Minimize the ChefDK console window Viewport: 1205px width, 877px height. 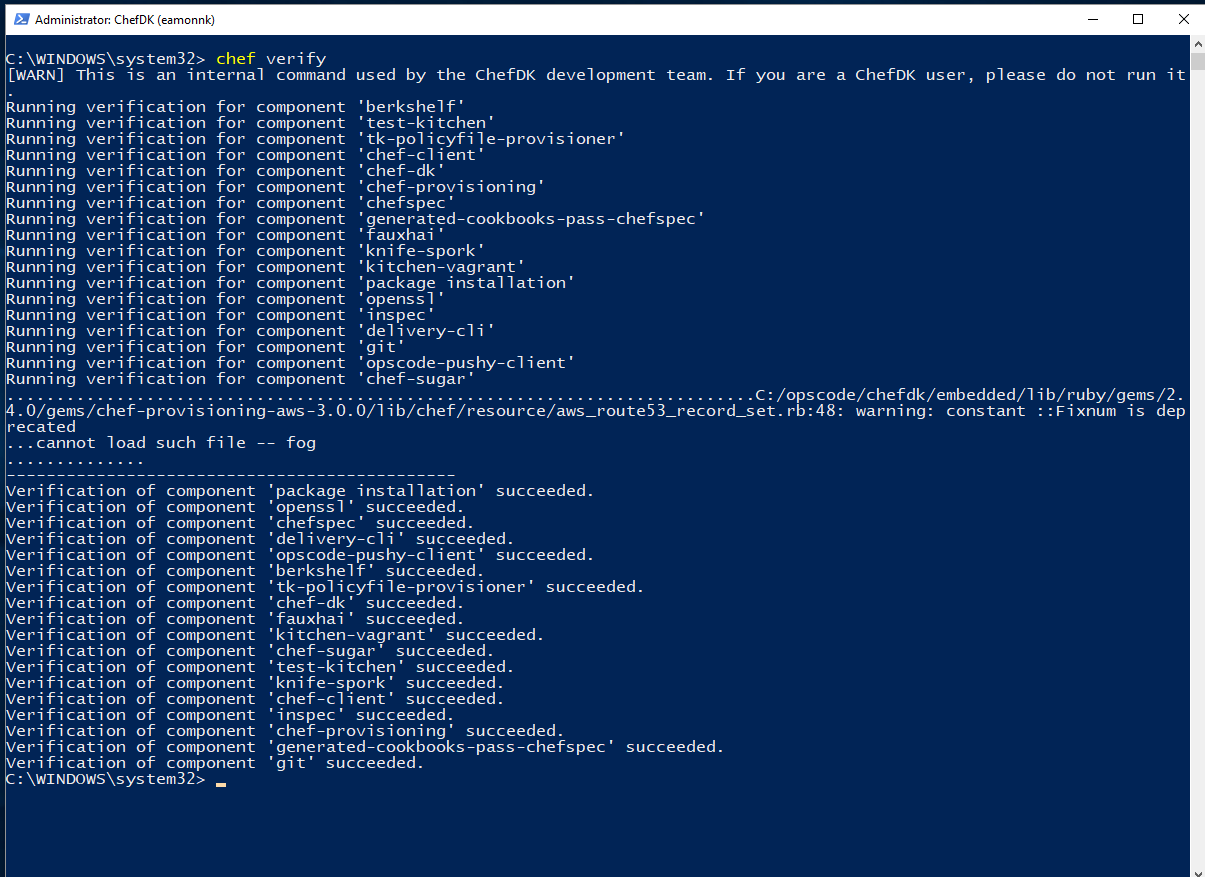(x=1092, y=19)
